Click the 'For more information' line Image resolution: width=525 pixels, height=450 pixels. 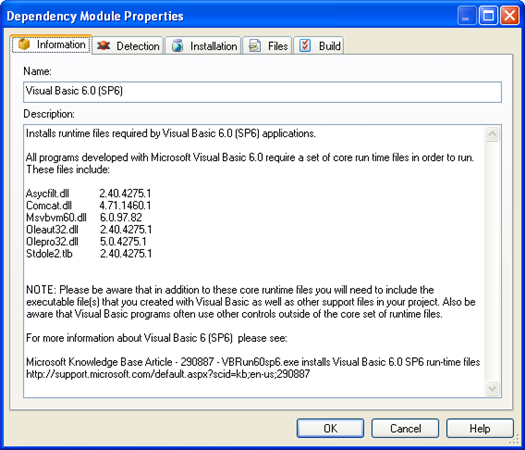point(156,338)
